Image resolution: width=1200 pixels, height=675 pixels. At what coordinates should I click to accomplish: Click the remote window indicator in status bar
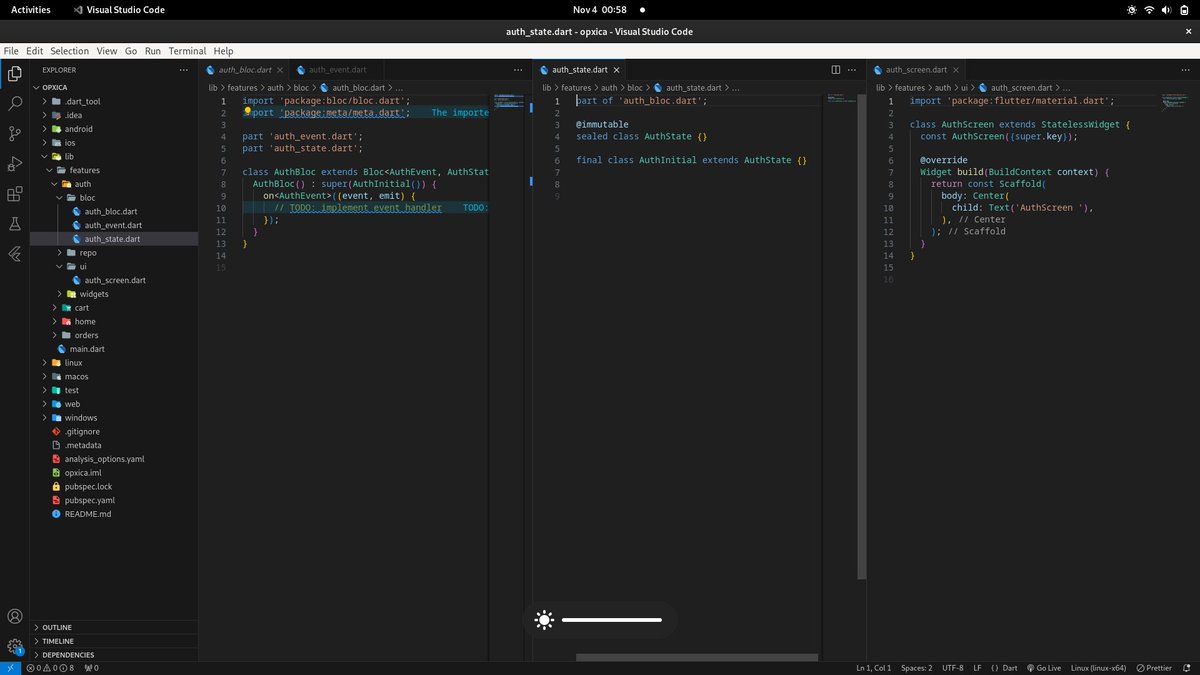point(10,667)
